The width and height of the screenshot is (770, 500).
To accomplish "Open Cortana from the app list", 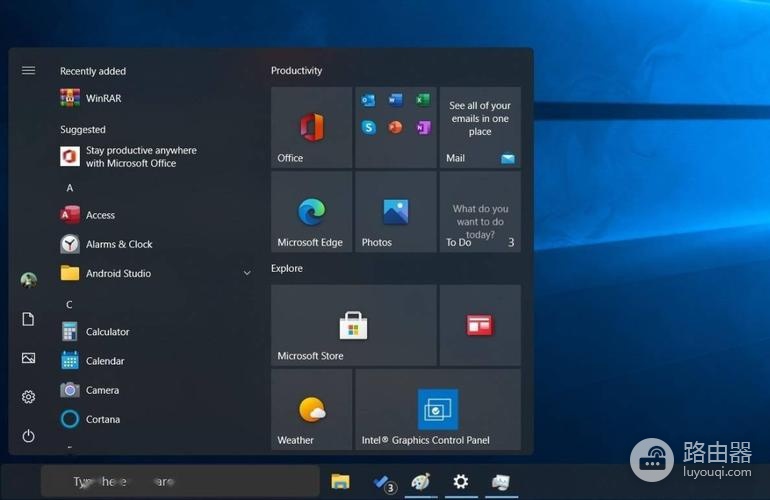I will [x=155, y=419].
